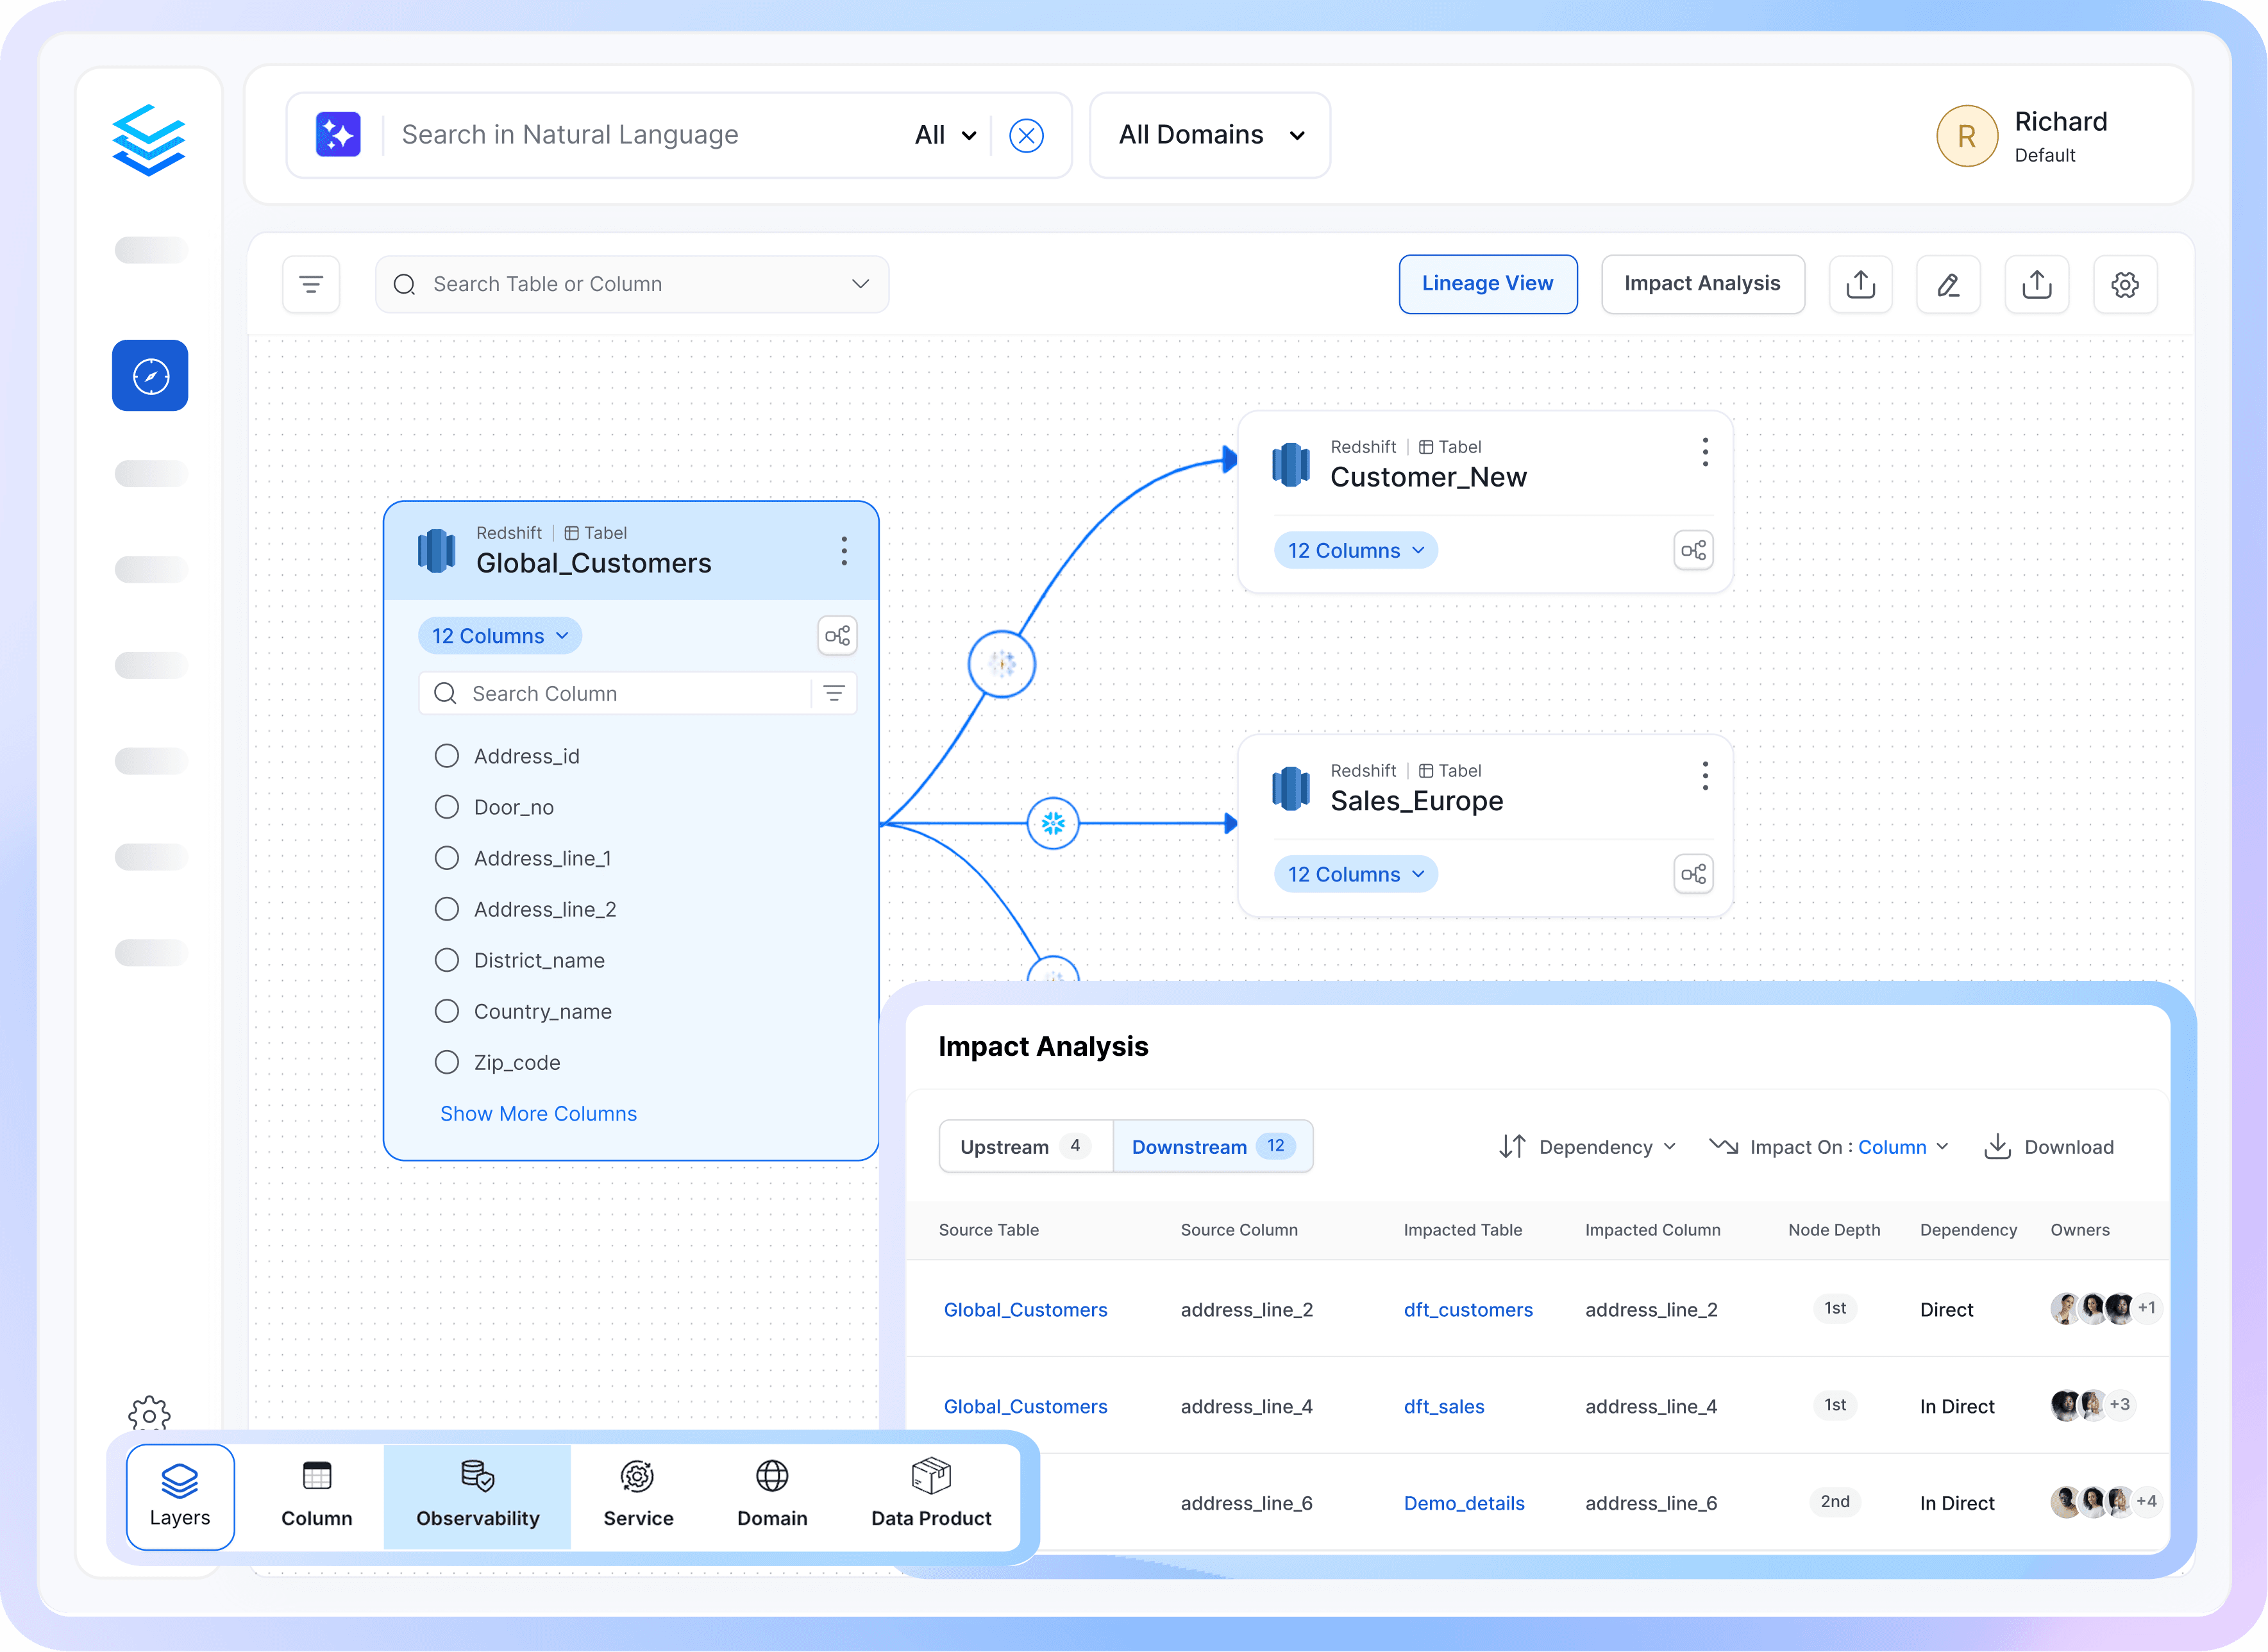Select the Observability layer tab
Image resolution: width=2268 pixels, height=1652 pixels.
[x=477, y=1496]
